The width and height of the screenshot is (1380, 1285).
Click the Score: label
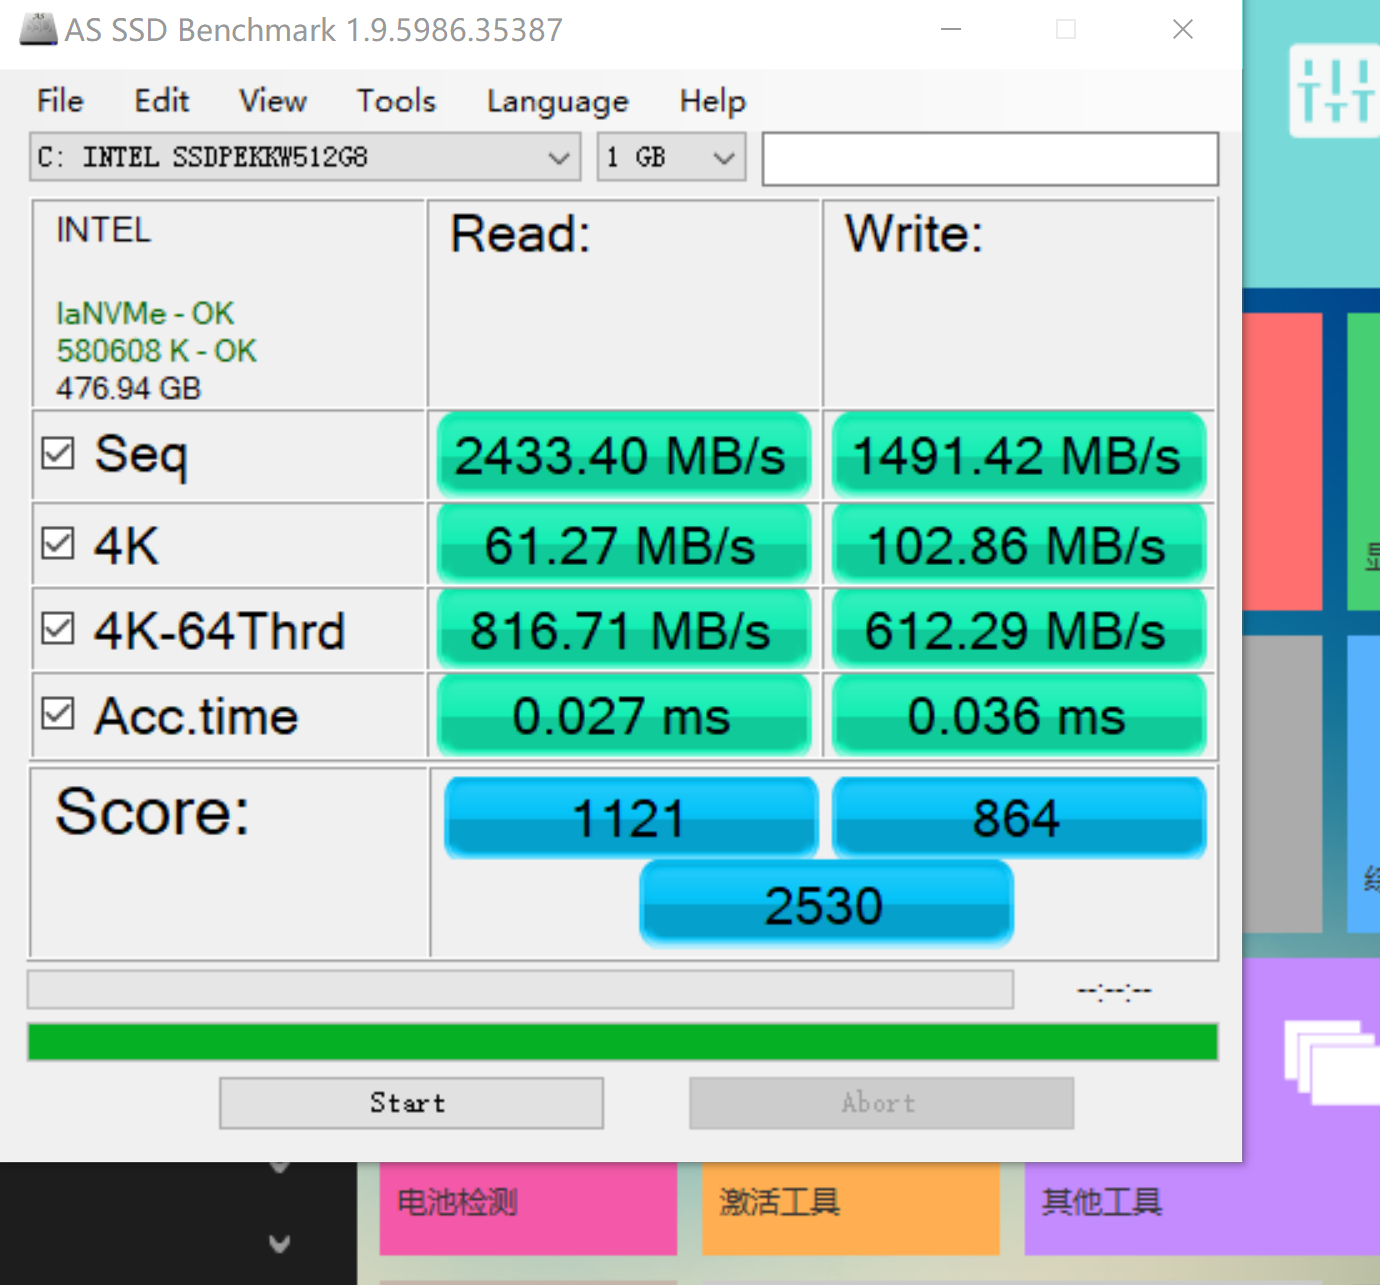pyautogui.click(x=152, y=811)
